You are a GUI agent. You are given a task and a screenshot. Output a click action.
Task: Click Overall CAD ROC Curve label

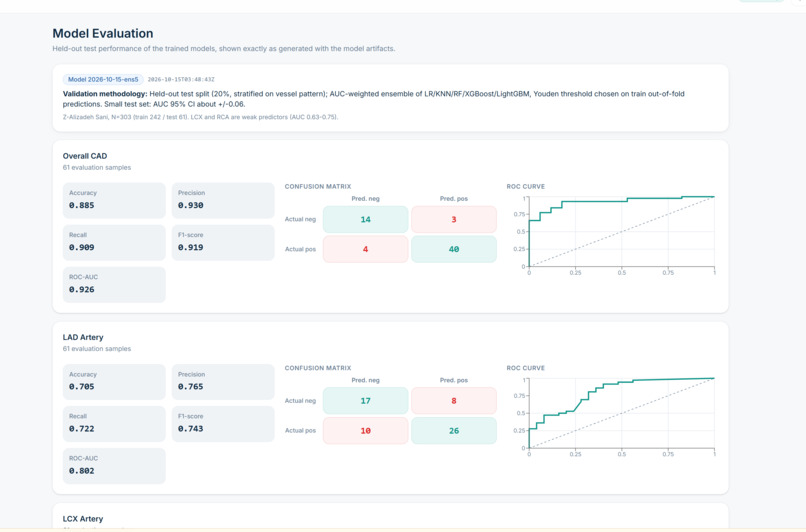pyautogui.click(x=525, y=187)
